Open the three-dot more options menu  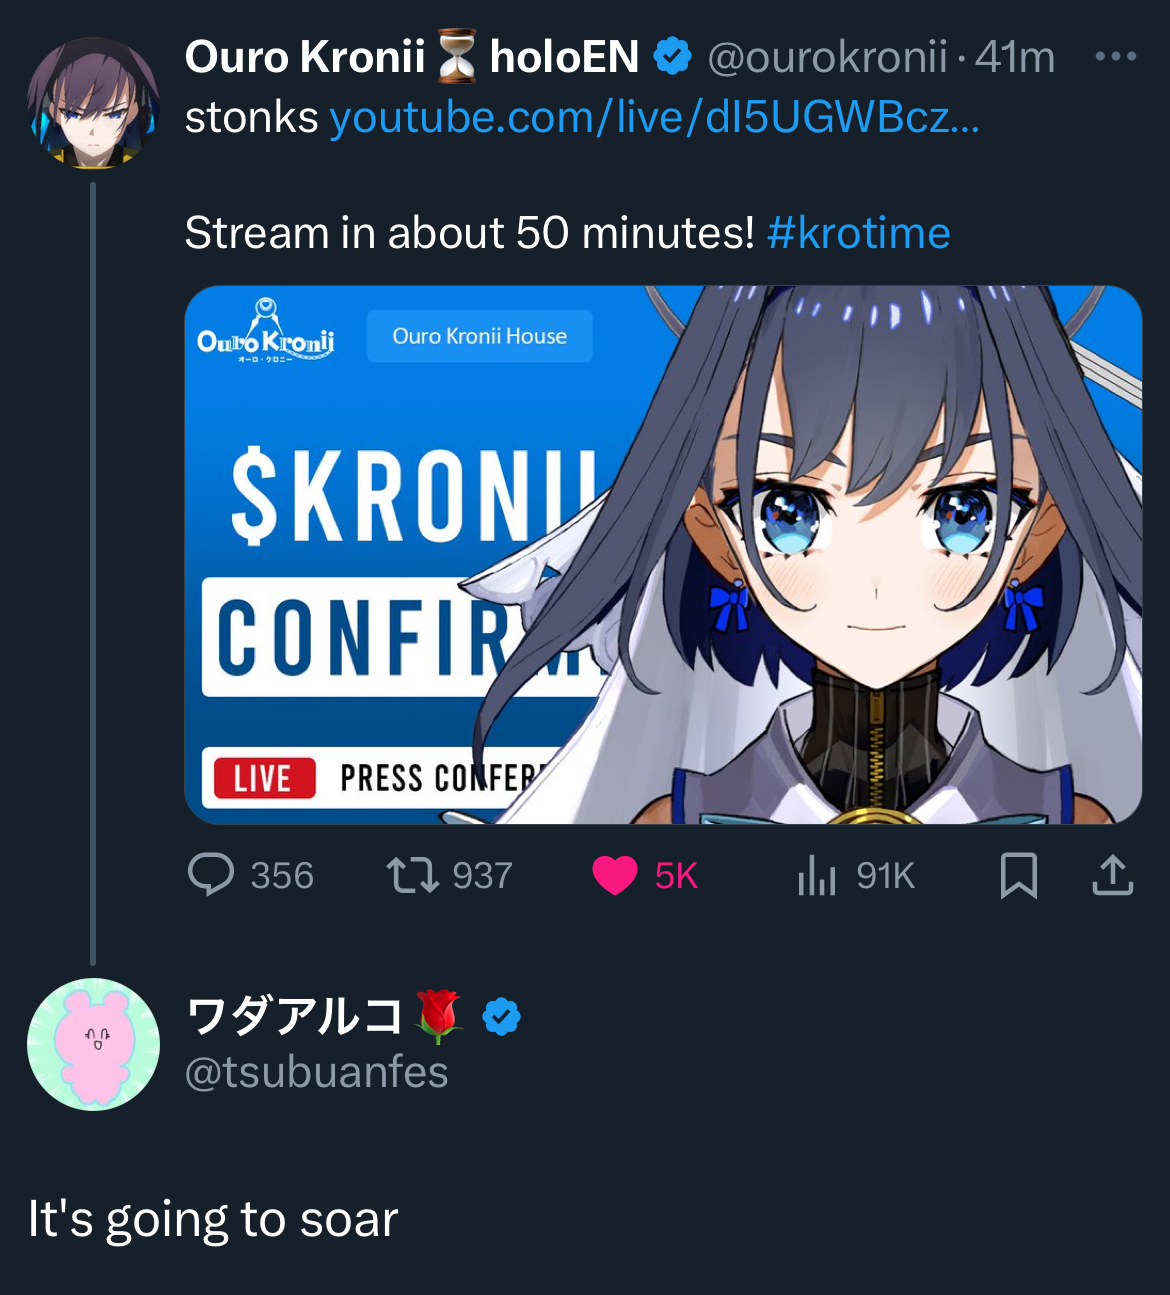(1115, 56)
